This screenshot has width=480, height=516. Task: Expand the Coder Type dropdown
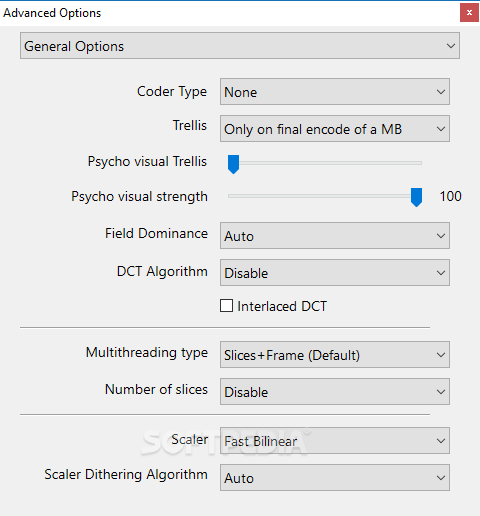point(335,92)
